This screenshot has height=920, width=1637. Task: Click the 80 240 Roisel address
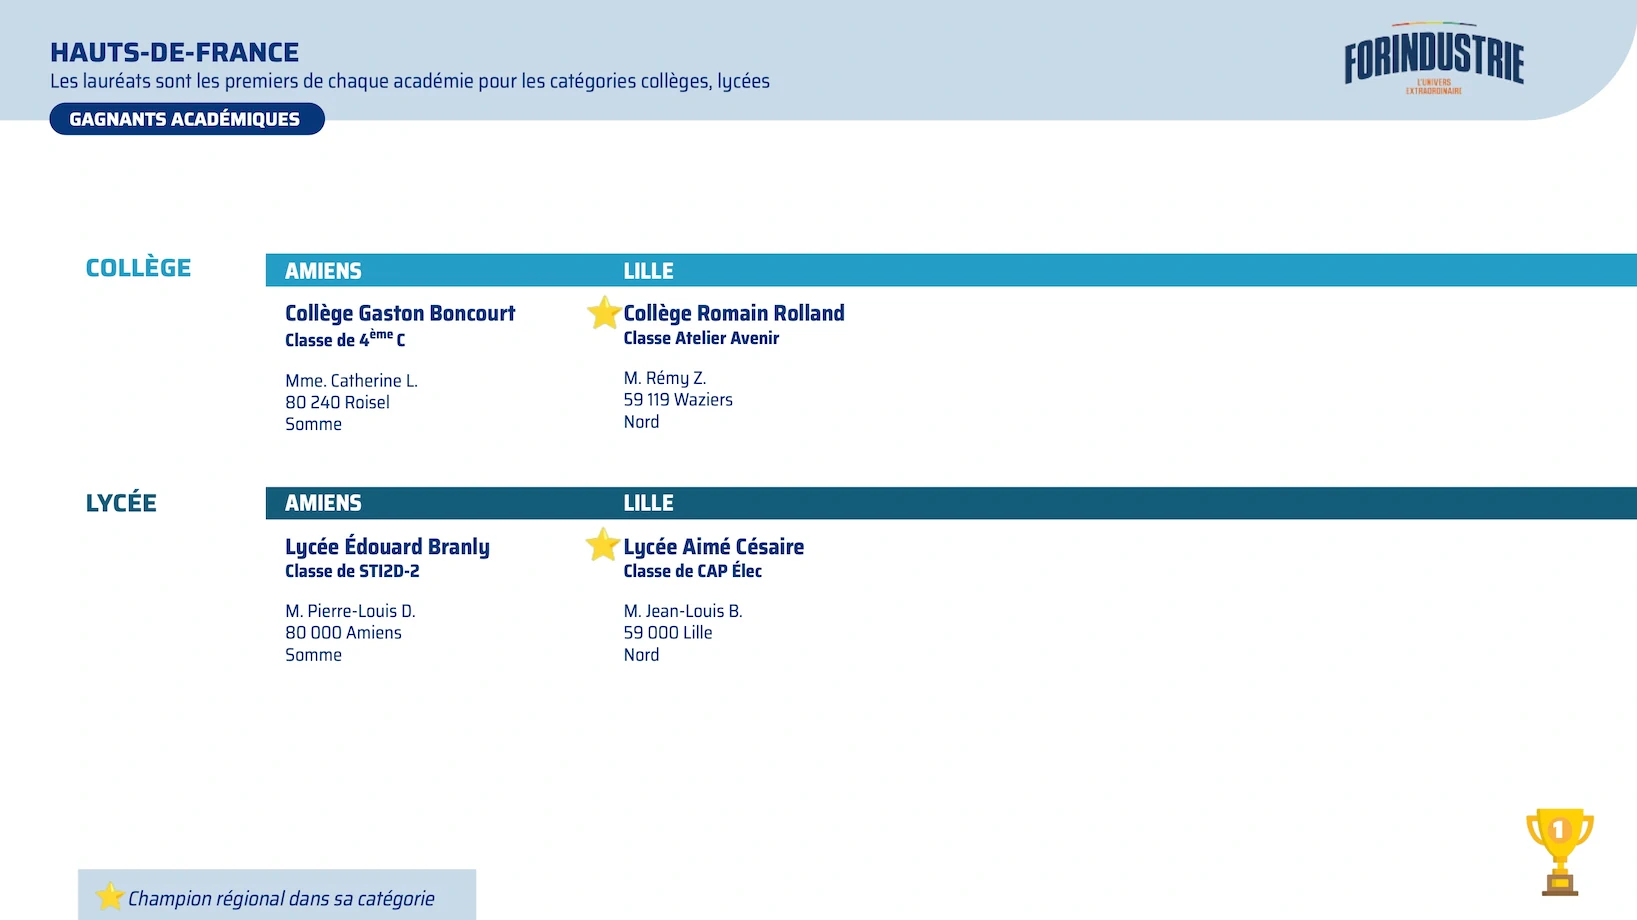point(337,402)
